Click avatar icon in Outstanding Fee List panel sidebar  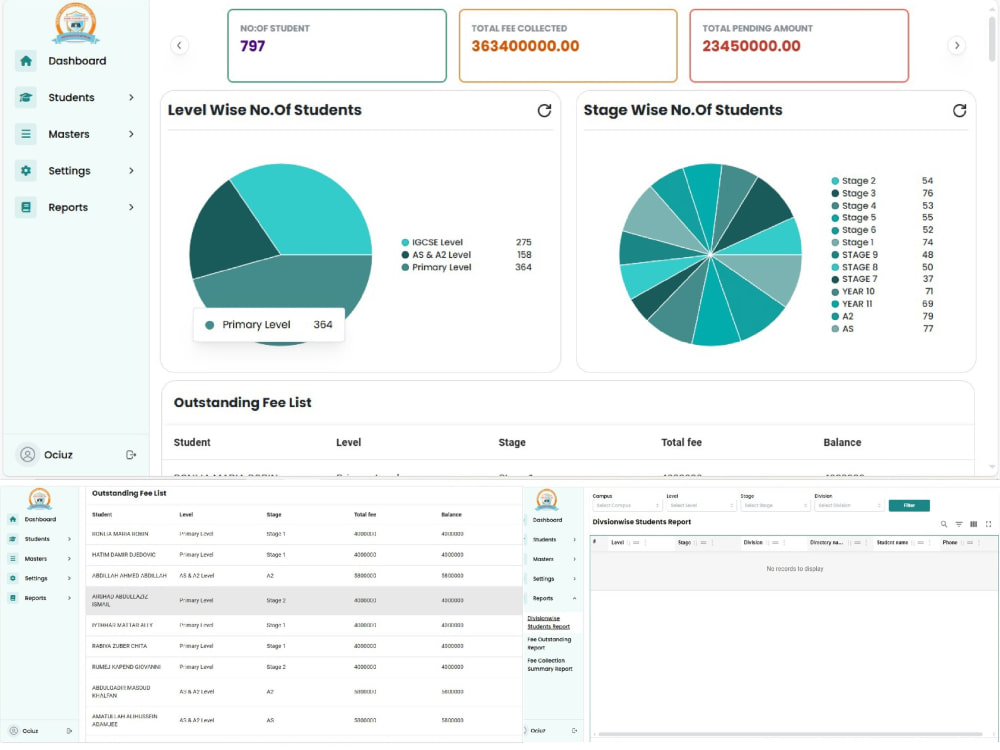tap(13, 731)
